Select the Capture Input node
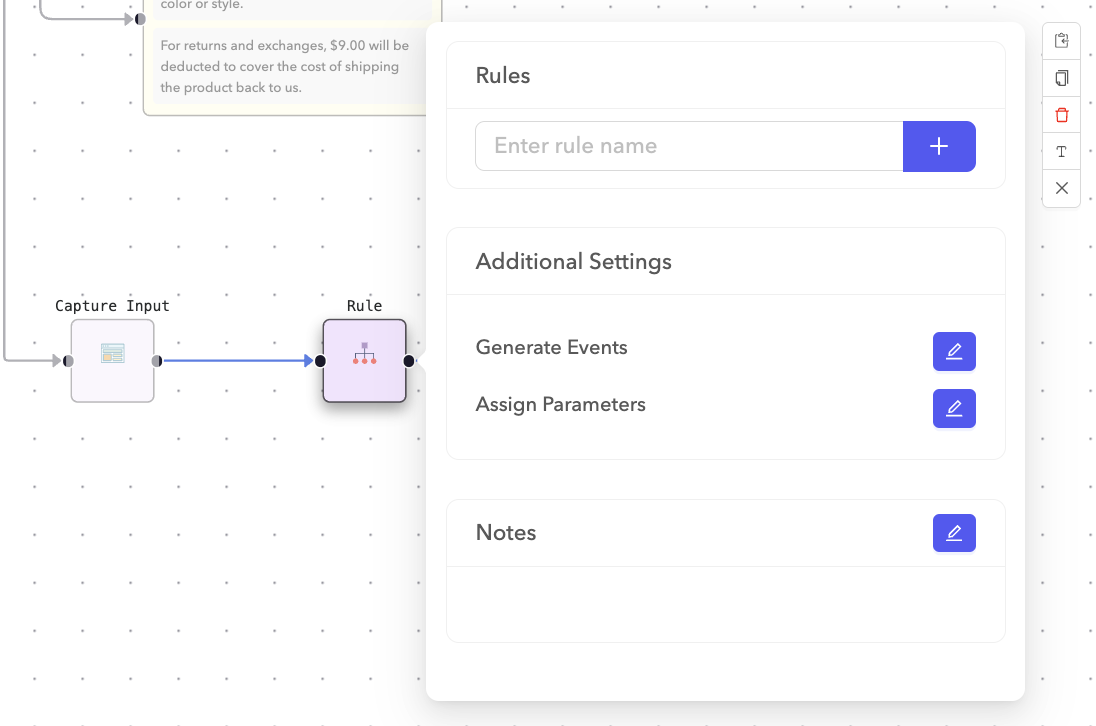The height and width of the screenshot is (726, 1096). pos(112,360)
